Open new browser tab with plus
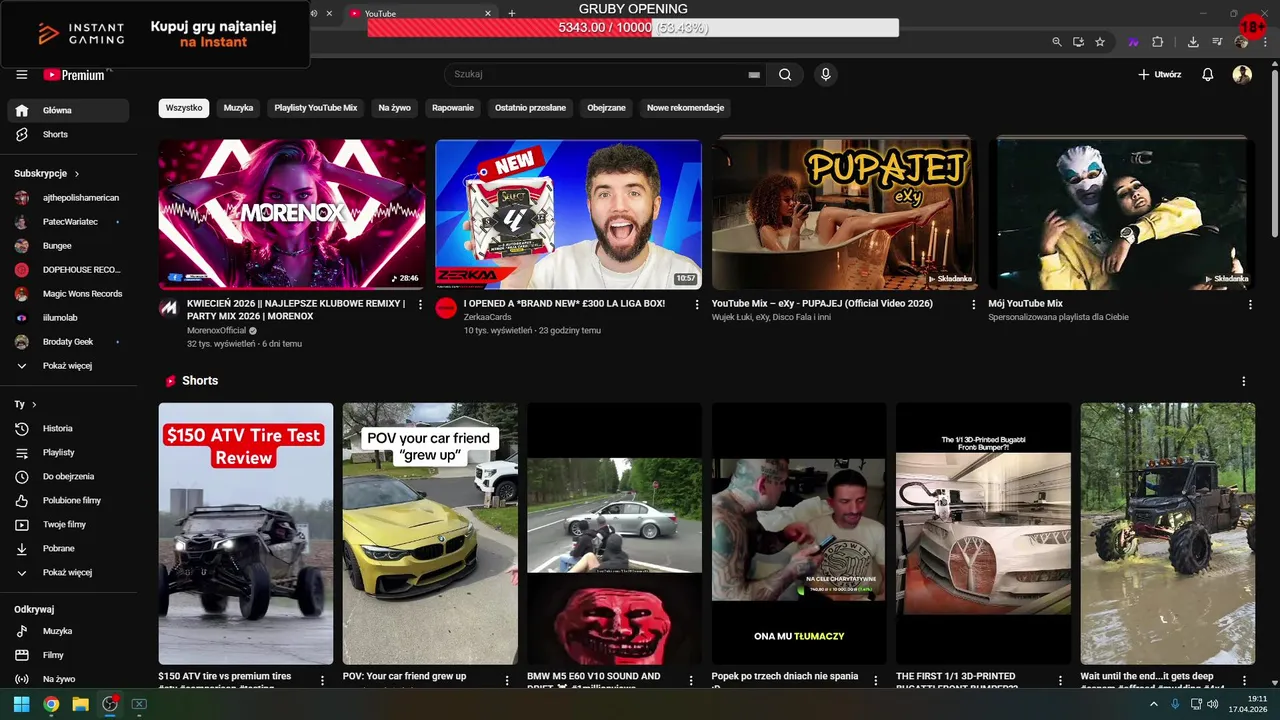This screenshot has height=720, width=1280. [512, 13]
